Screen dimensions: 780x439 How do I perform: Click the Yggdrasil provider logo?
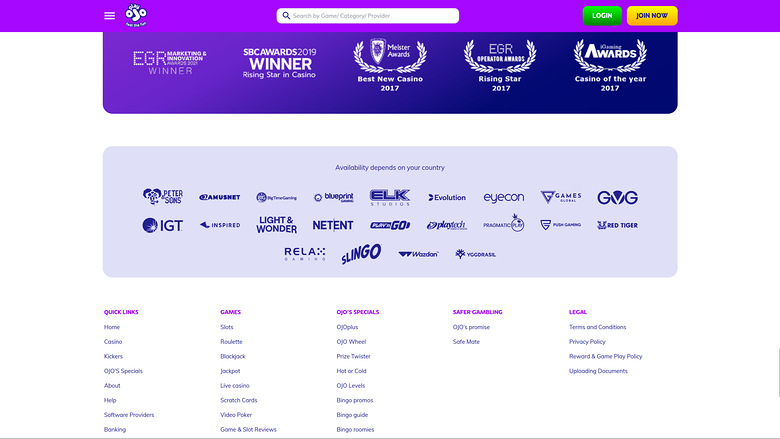click(x=476, y=254)
